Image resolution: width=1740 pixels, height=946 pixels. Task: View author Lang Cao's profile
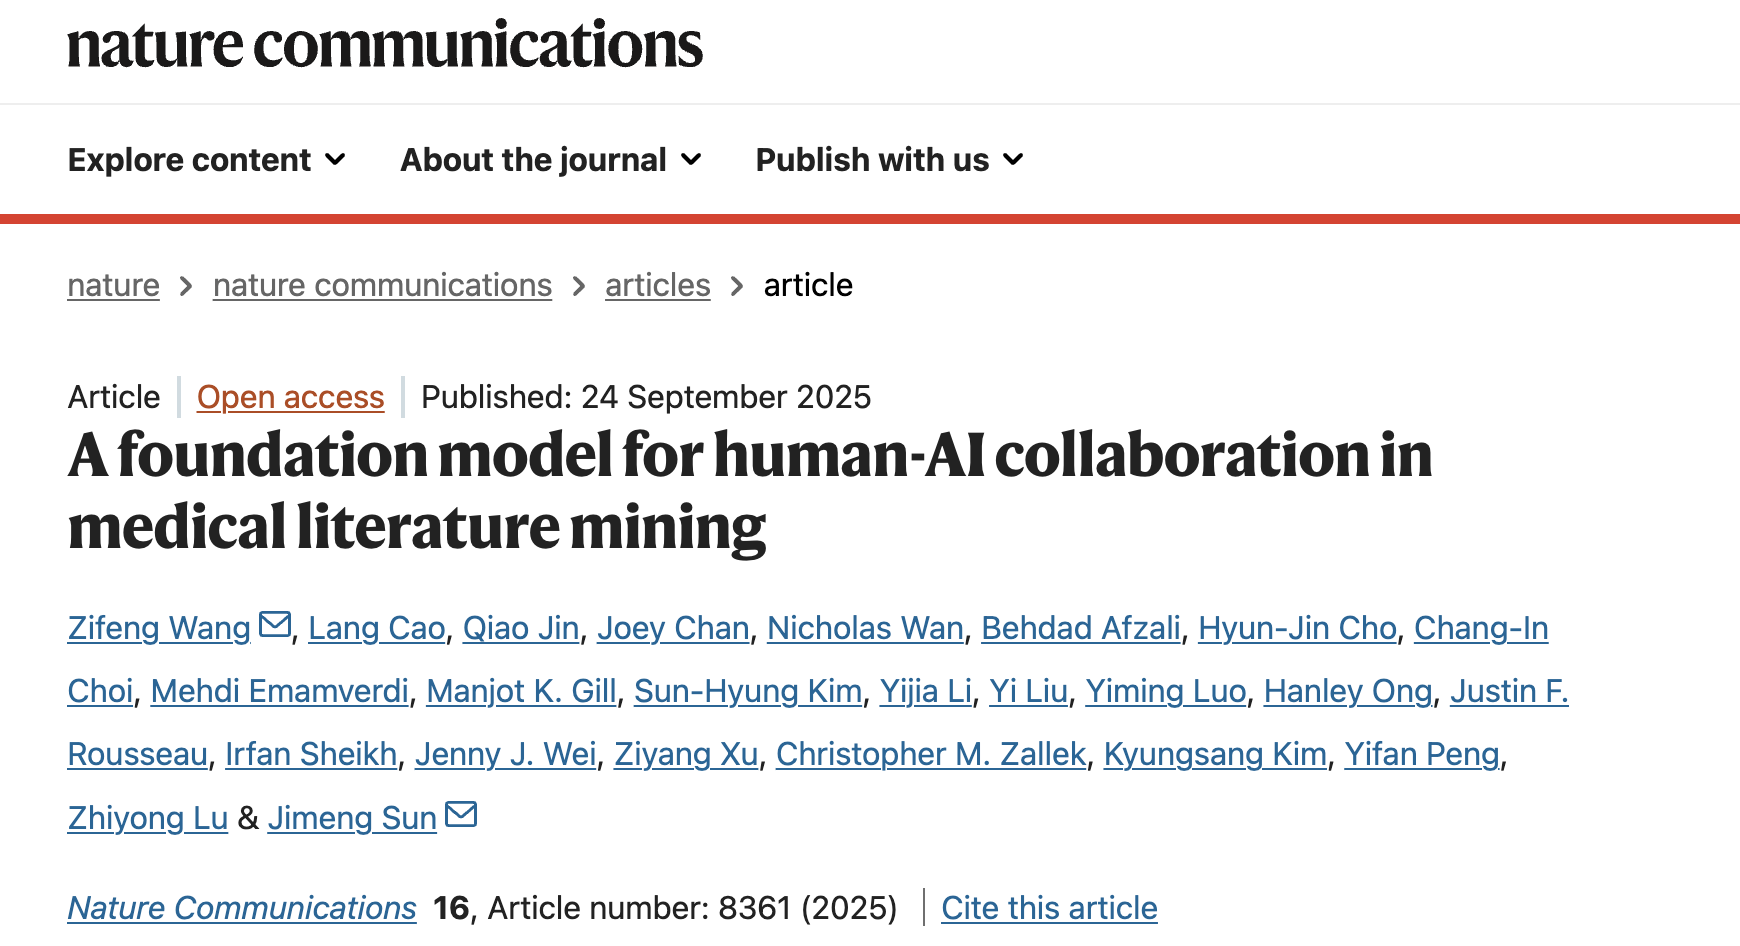point(377,628)
